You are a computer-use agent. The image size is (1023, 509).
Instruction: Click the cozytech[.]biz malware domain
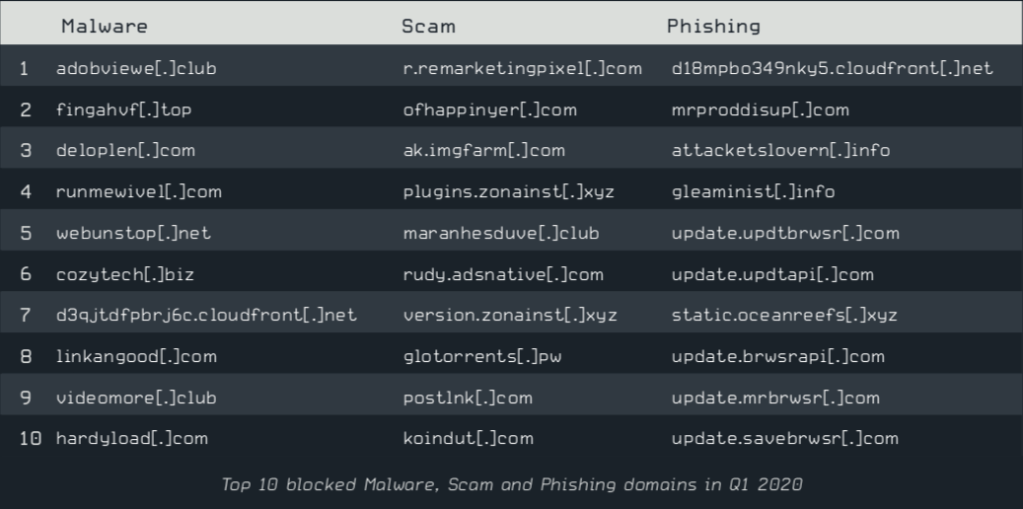click(x=125, y=274)
